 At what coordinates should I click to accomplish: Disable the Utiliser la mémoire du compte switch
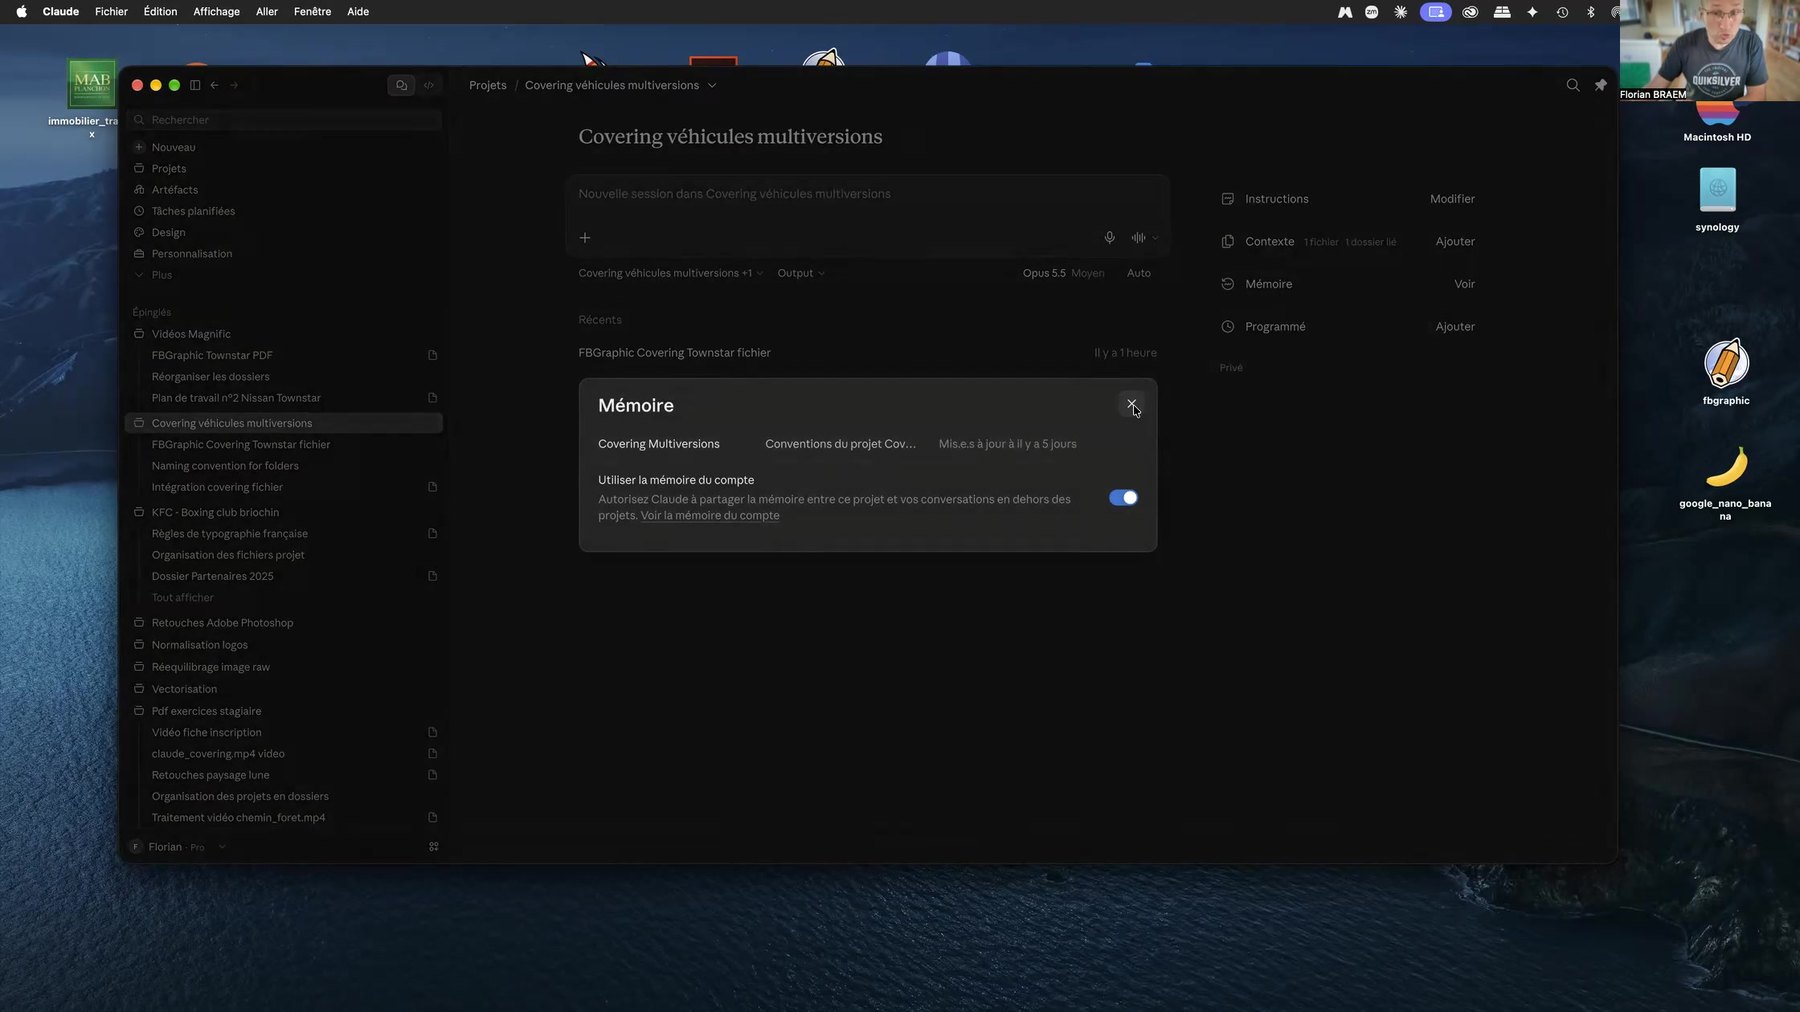pos(1123,497)
